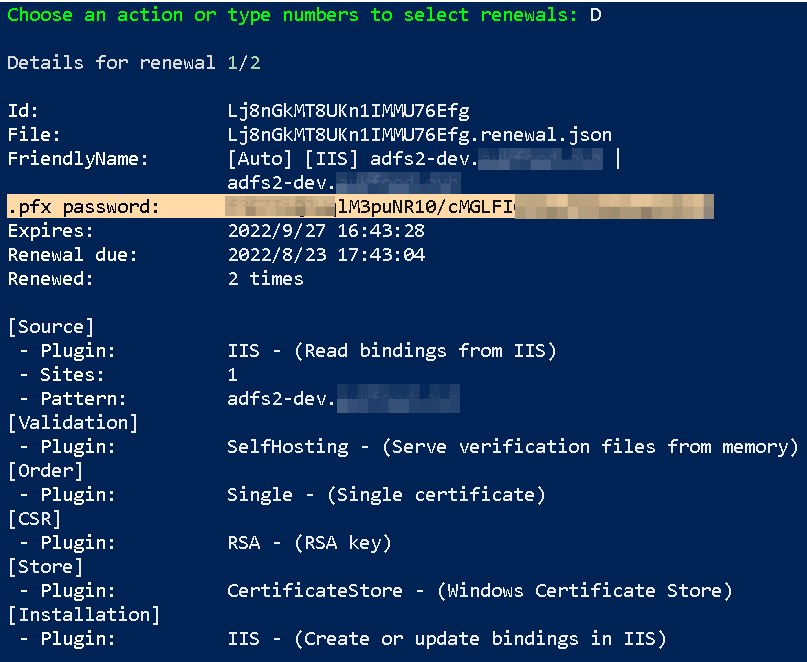Click 'Read bindings from IIS' plugin text
807x662 pixels.
click(425, 351)
